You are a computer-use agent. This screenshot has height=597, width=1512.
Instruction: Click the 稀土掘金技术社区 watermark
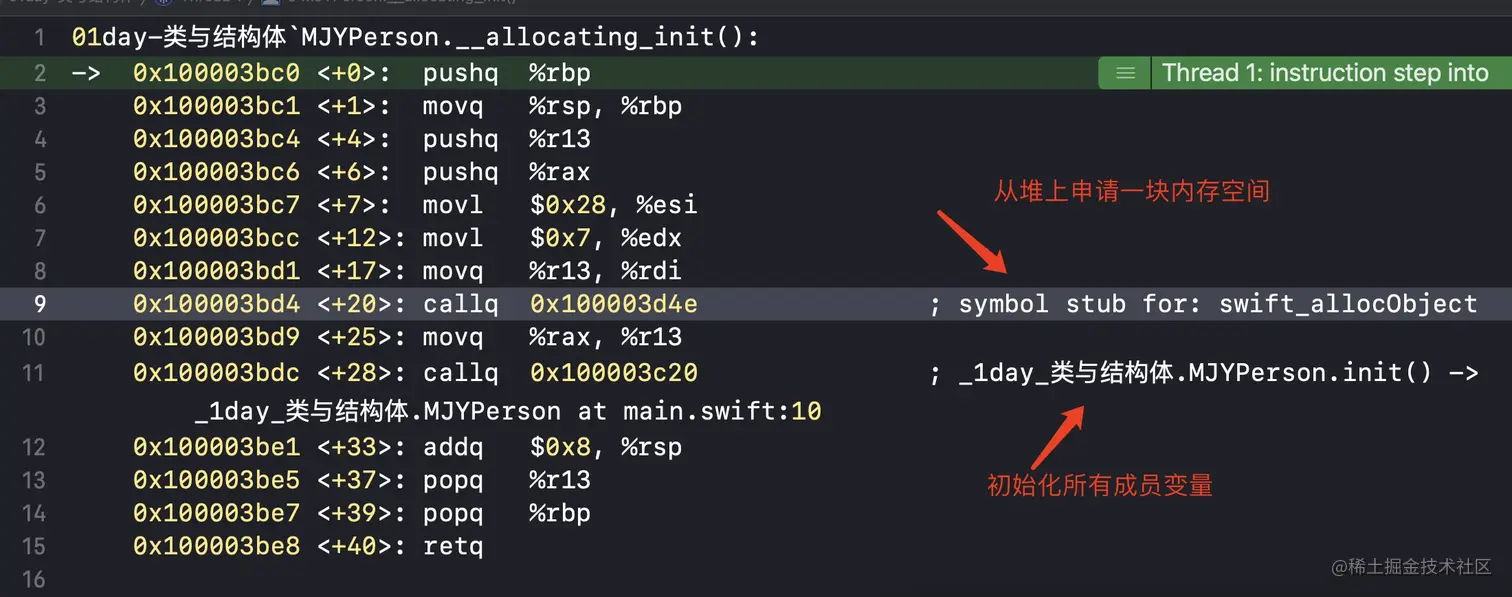1411,566
